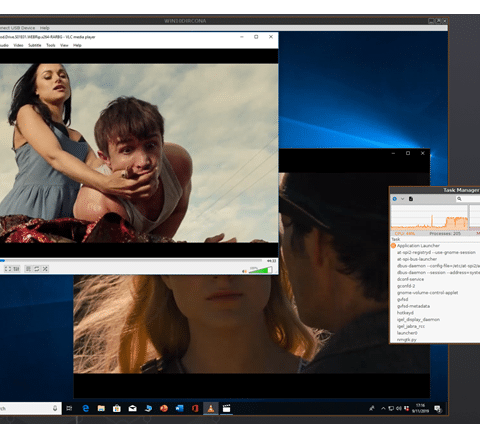Open File Explorer from the taskbar

pyautogui.click(x=101, y=408)
